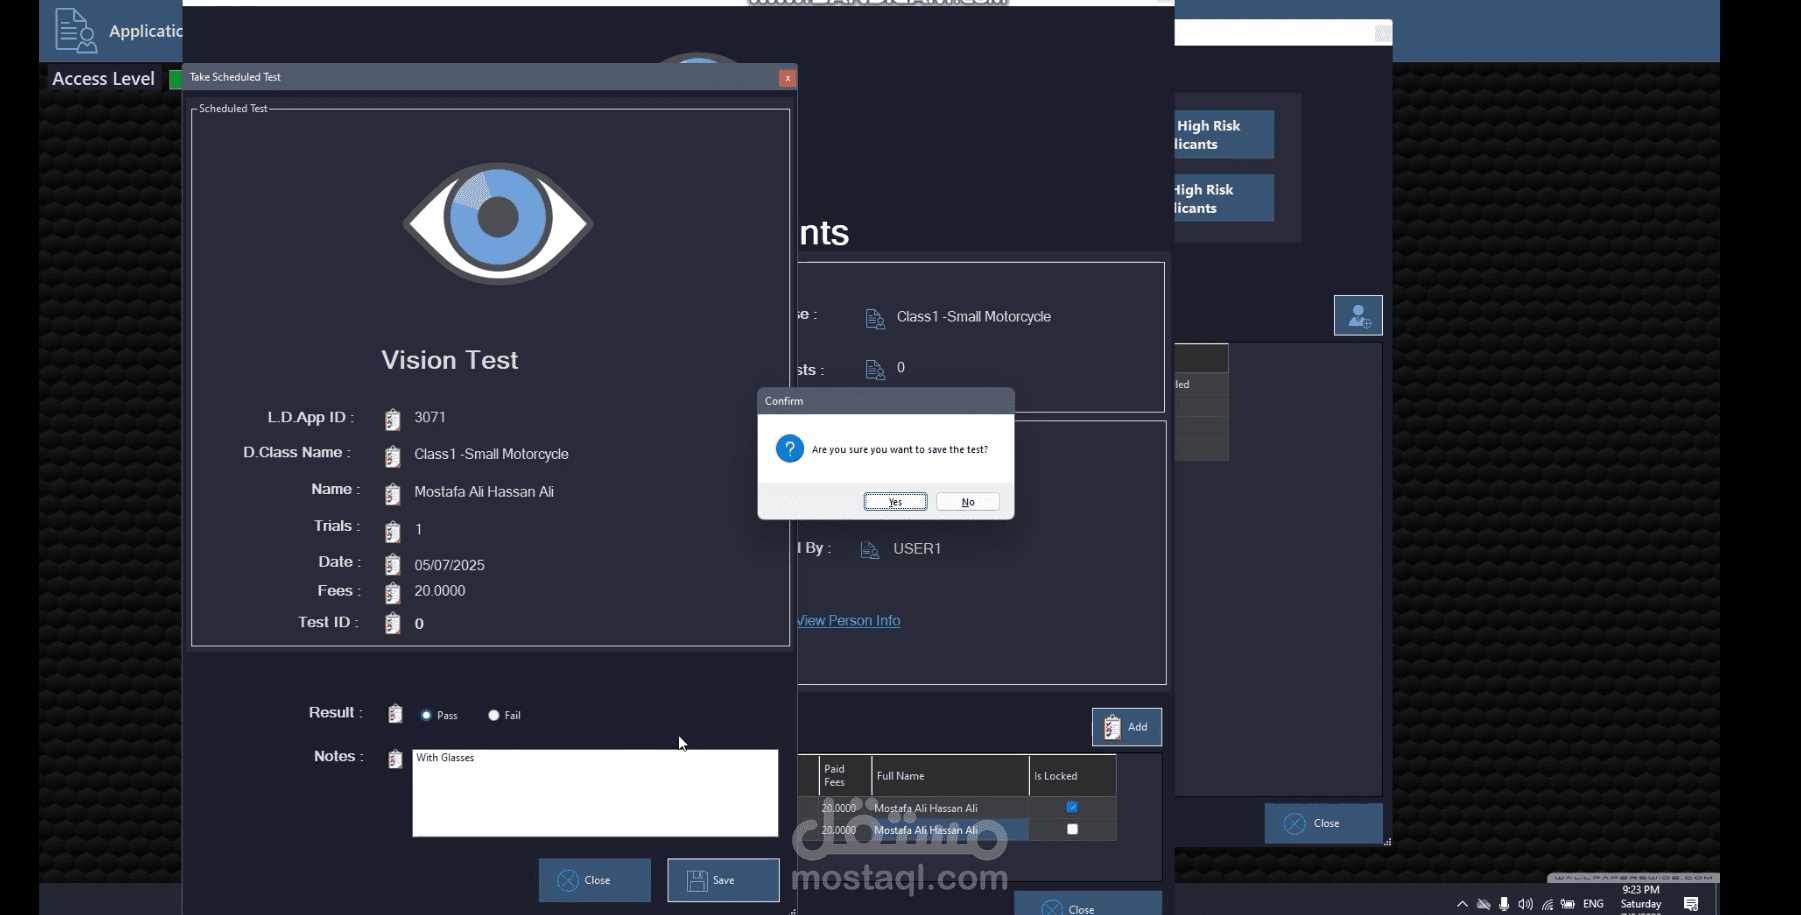This screenshot has width=1801, height=915.
Task: Click Close in Take Scheduled Test window
Action: (594, 880)
